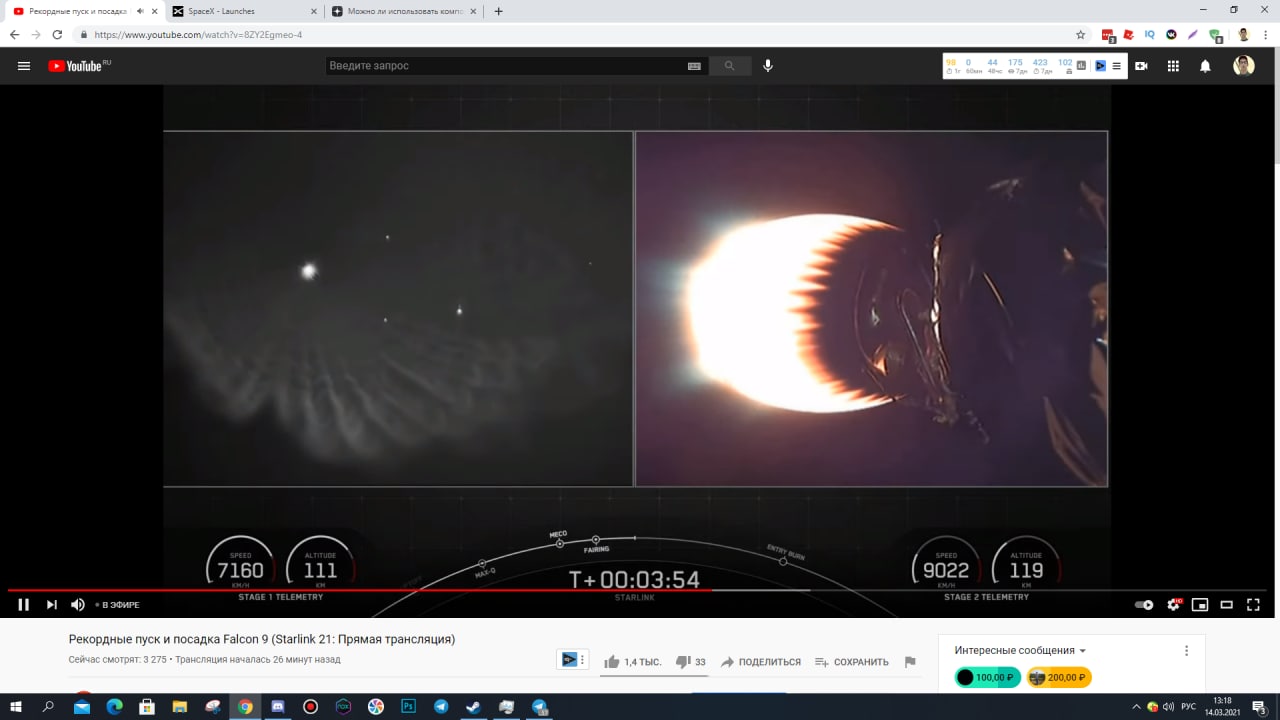1280x720 pixels.
Task: Click the ENTRY BURN timeline marker
Action: tap(783, 561)
